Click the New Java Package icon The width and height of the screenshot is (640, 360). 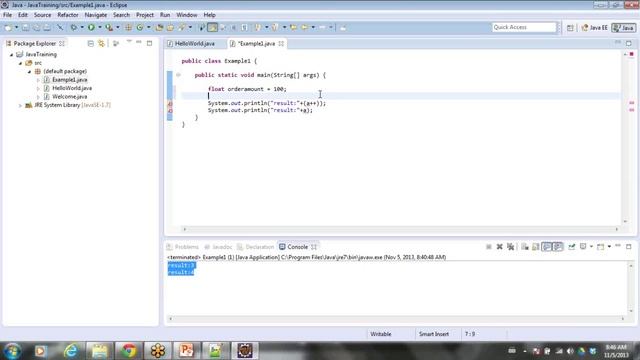[x=128, y=28]
